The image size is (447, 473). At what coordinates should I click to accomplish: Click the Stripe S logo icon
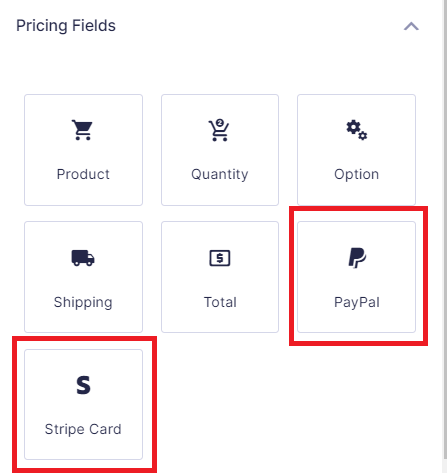[x=83, y=385]
